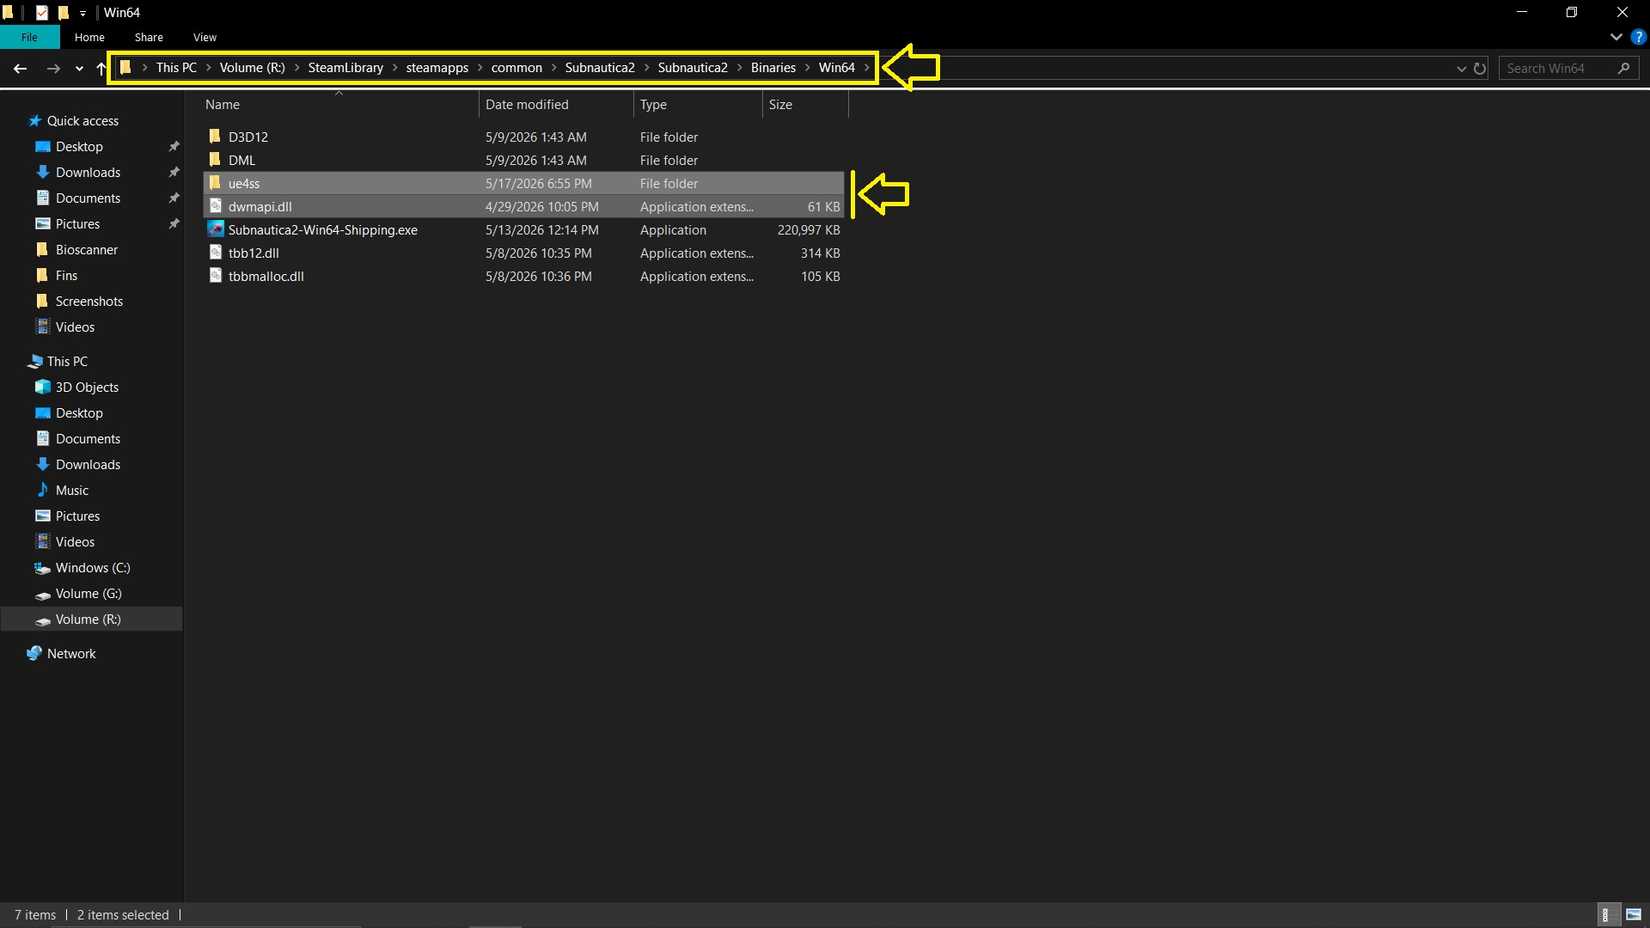Viewport: 1650px width, 928px height.
Task: Open Pictures listed under This PC
Action: [x=78, y=516]
